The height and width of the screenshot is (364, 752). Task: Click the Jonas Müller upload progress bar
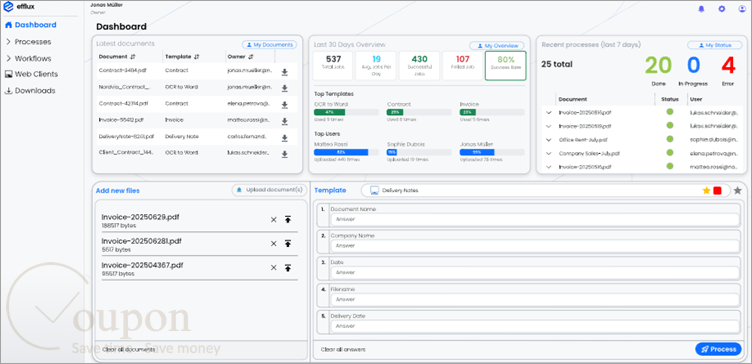tap(492, 152)
